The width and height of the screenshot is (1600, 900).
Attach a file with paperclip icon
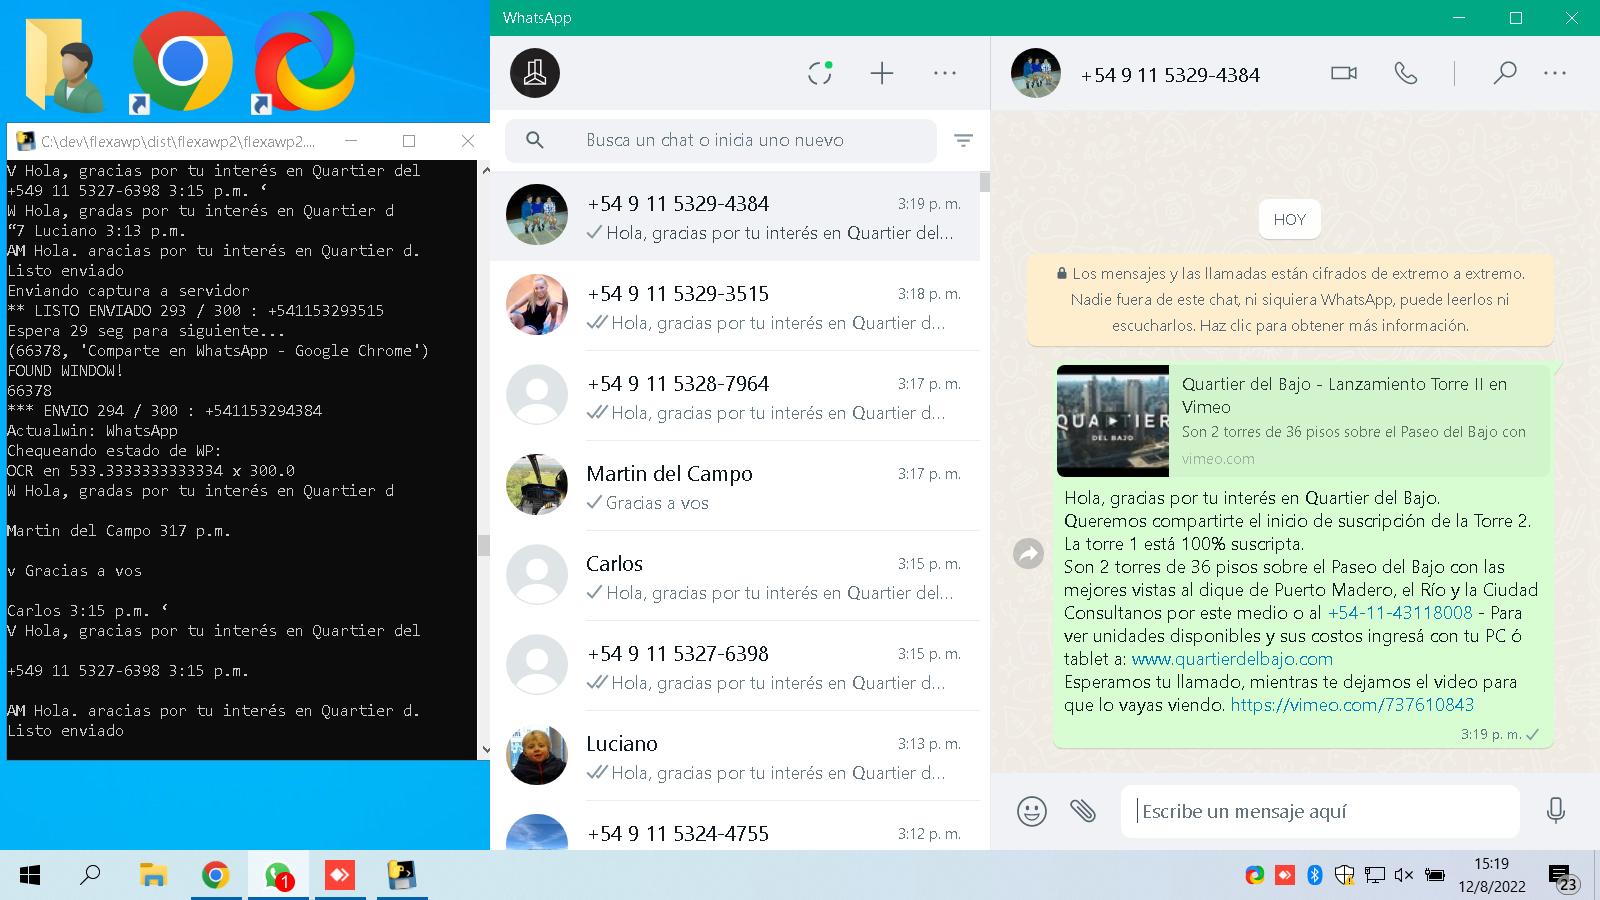(x=1083, y=810)
